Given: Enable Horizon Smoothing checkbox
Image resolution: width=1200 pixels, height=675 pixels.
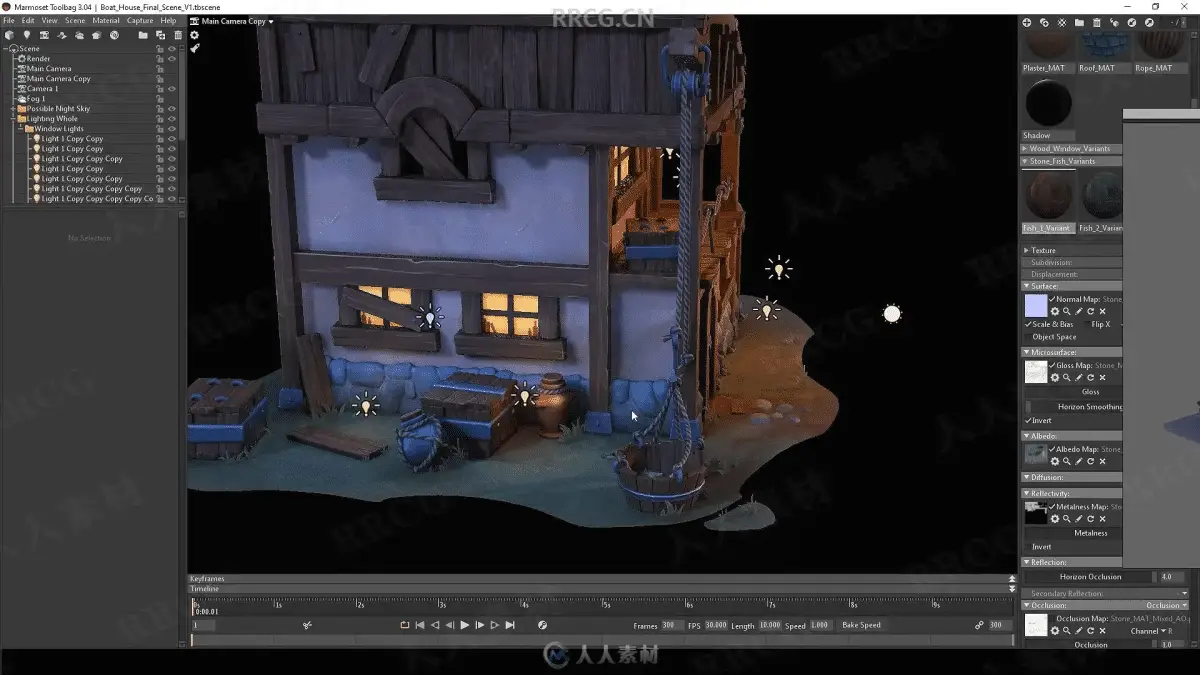Looking at the screenshot, I should (x=1028, y=407).
